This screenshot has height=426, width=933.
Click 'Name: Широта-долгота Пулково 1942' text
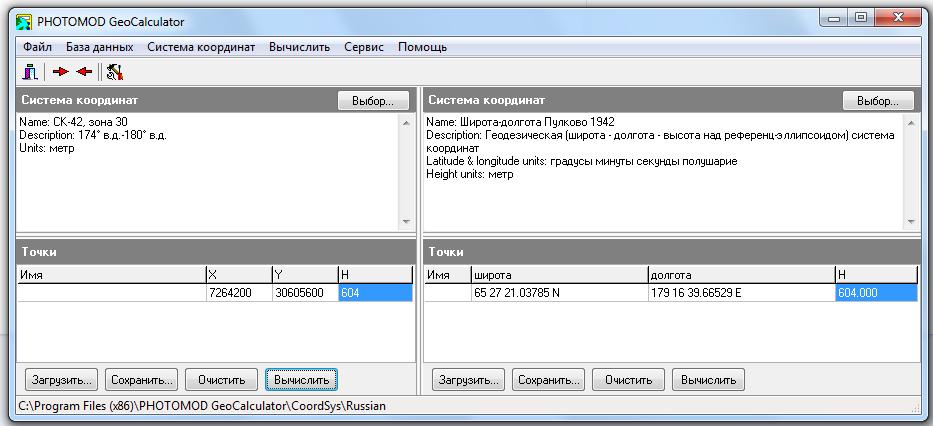[x=521, y=122]
